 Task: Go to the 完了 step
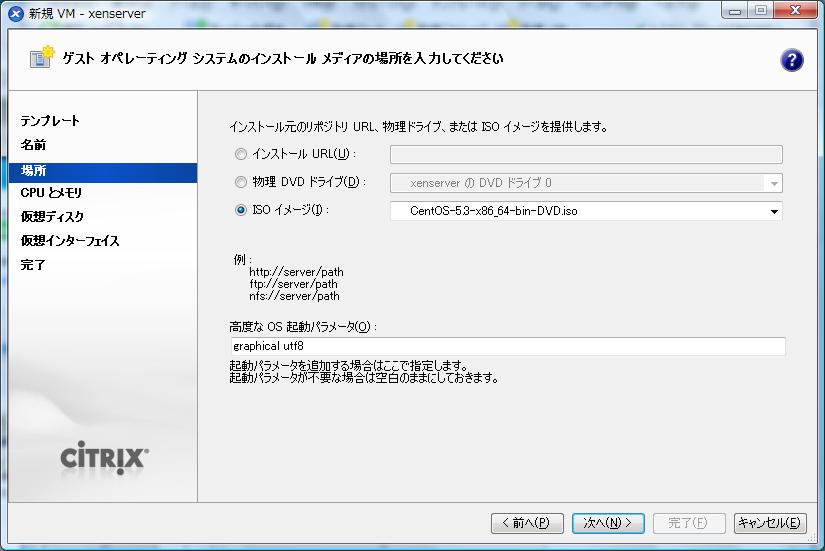click(x=33, y=265)
